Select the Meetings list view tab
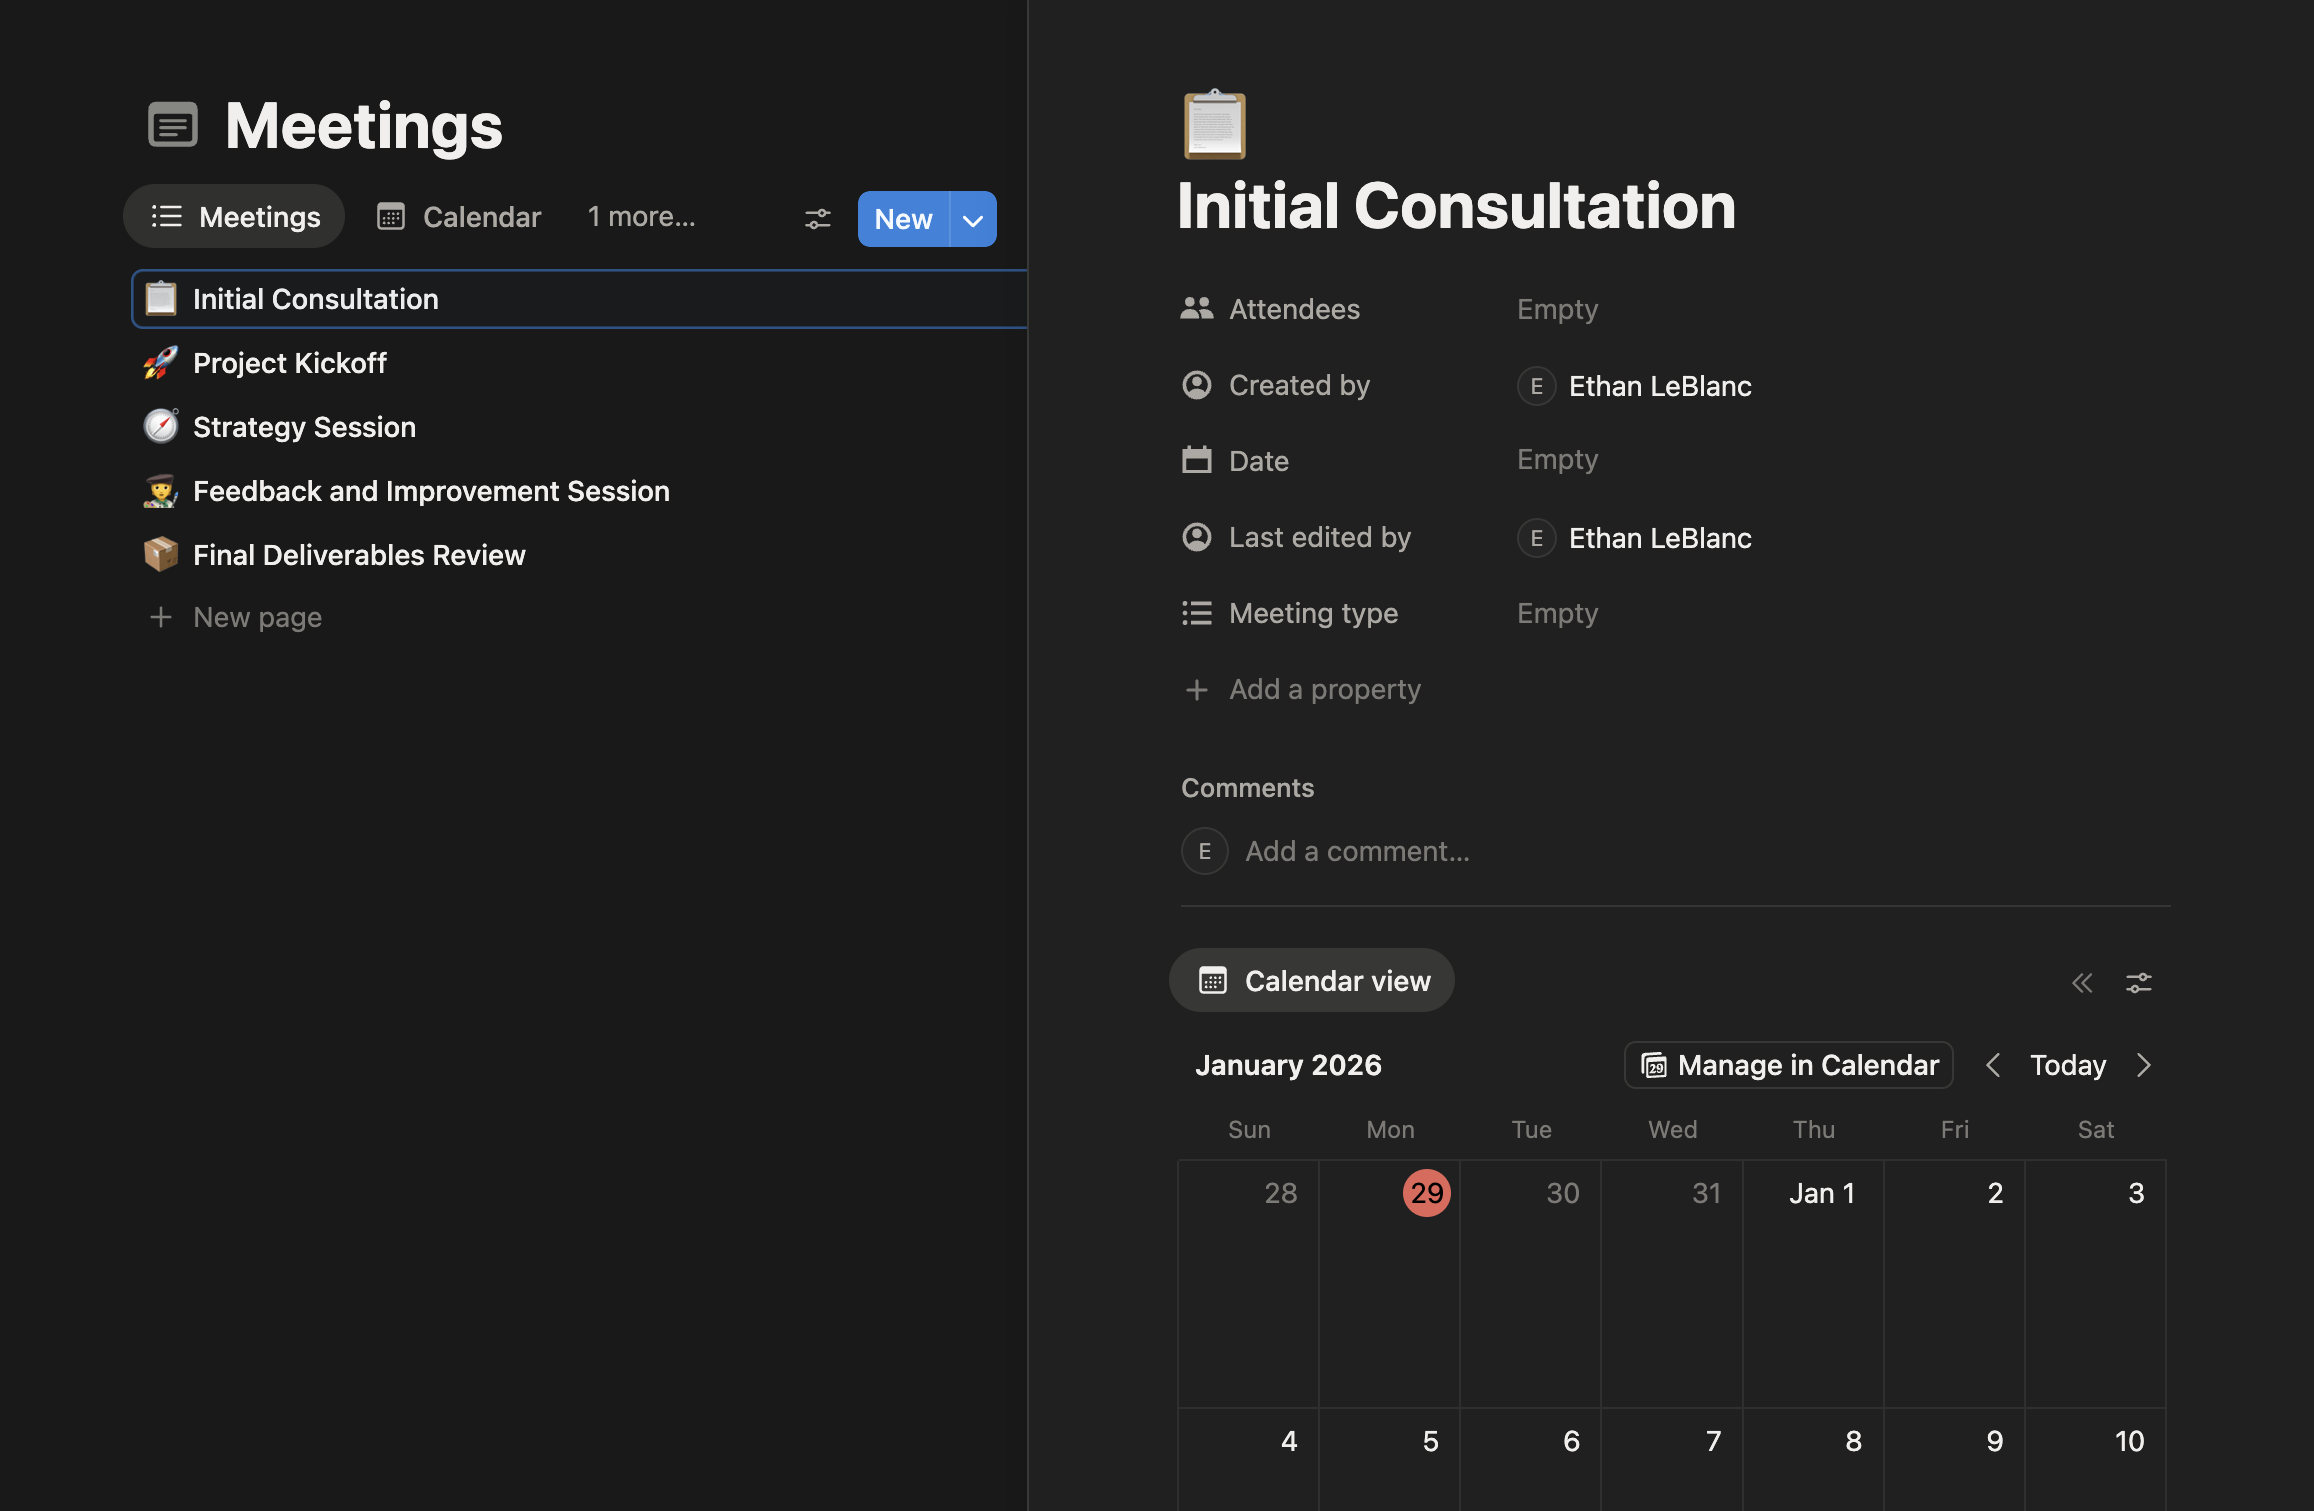Image resolution: width=2314 pixels, height=1511 pixels. coord(235,217)
